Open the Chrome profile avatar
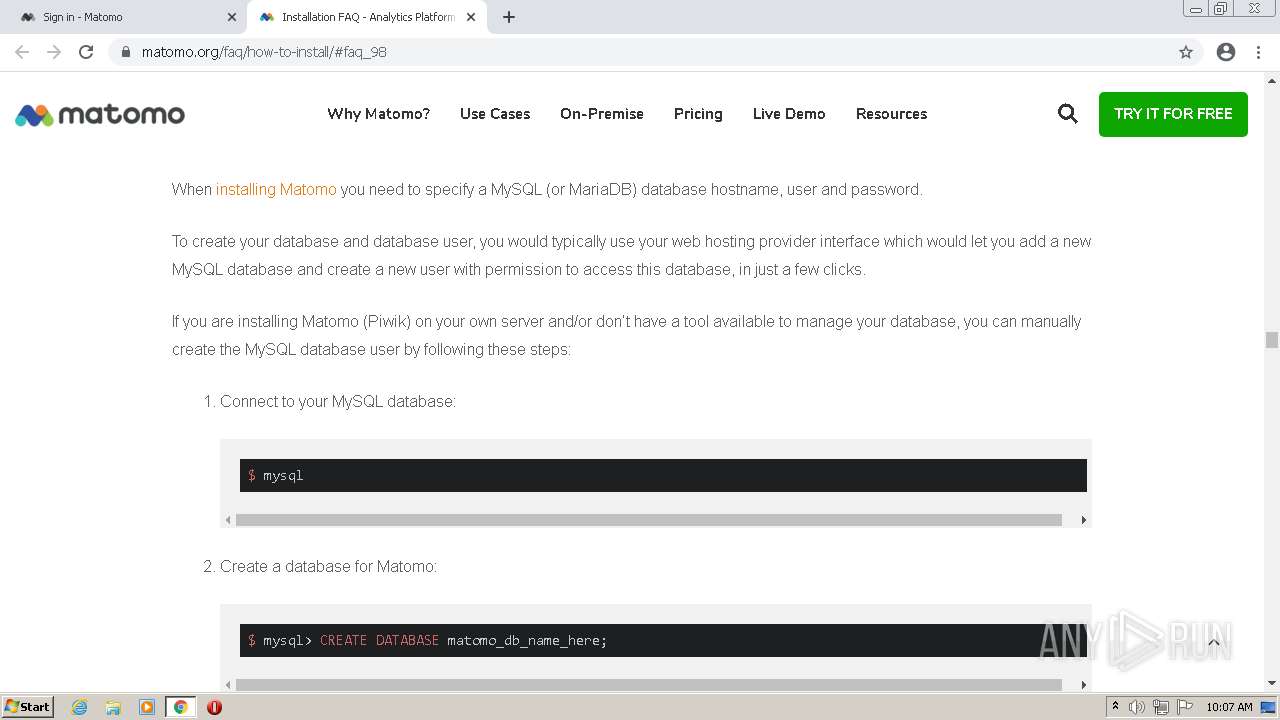The height and width of the screenshot is (720, 1280). [1226, 52]
